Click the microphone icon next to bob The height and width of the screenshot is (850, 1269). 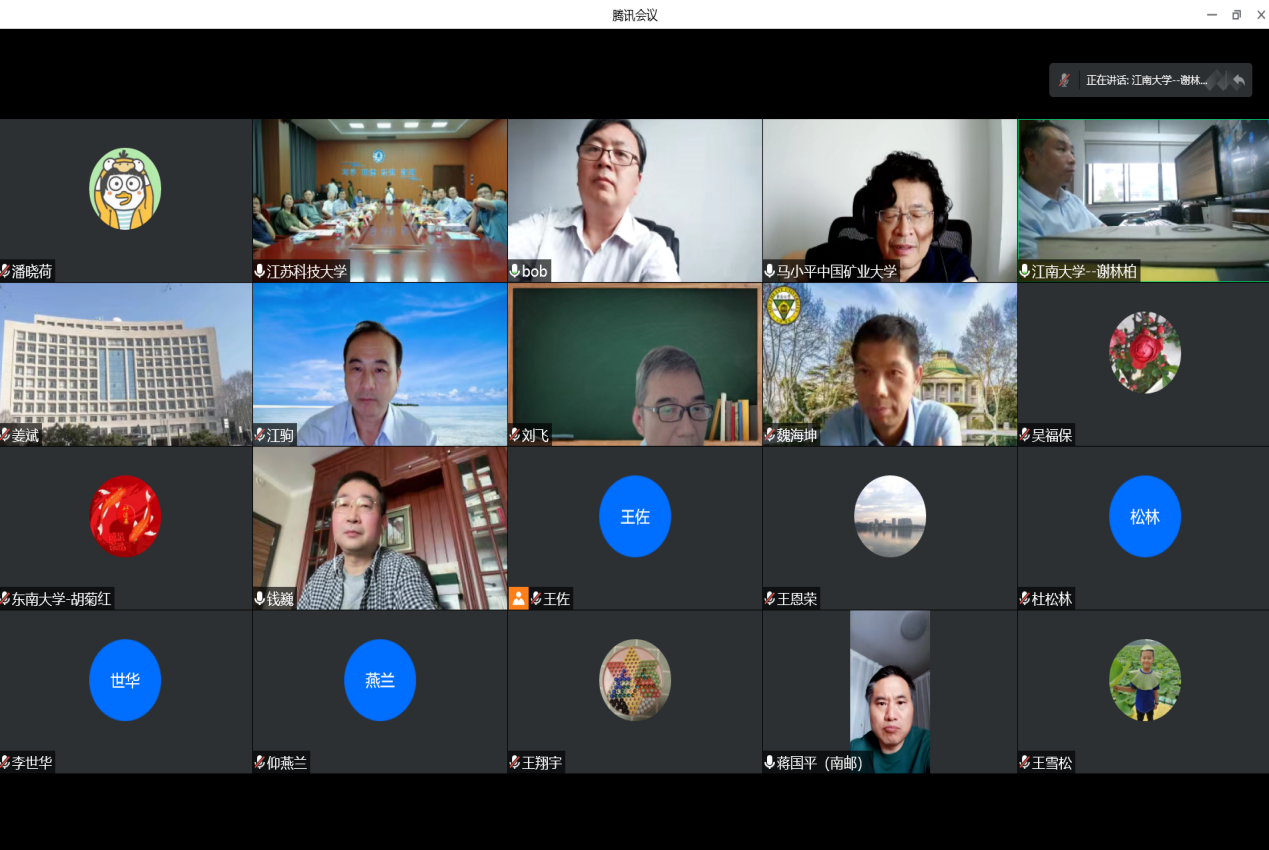coord(515,271)
